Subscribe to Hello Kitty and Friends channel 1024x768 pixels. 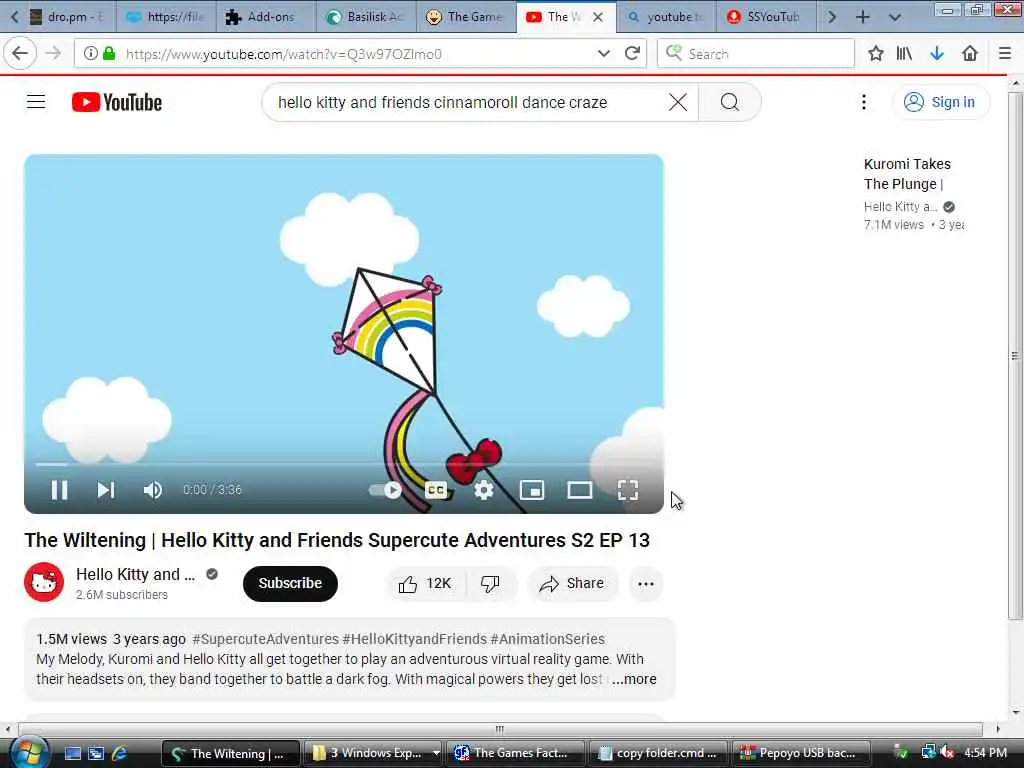(290, 583)
